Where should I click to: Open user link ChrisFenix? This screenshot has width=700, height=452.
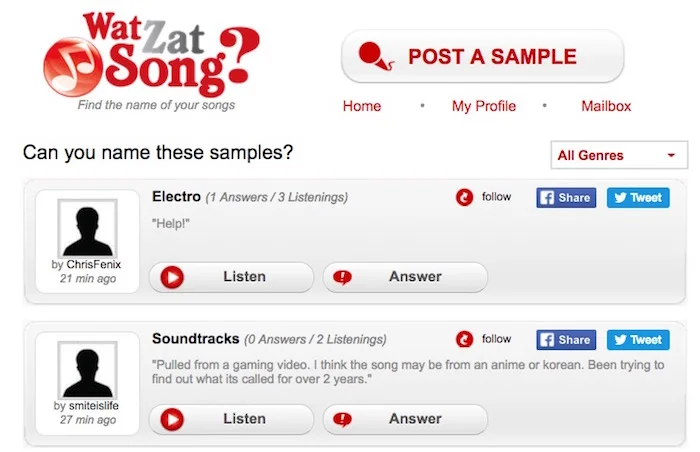pyautogui.click(x=94, y=264)
